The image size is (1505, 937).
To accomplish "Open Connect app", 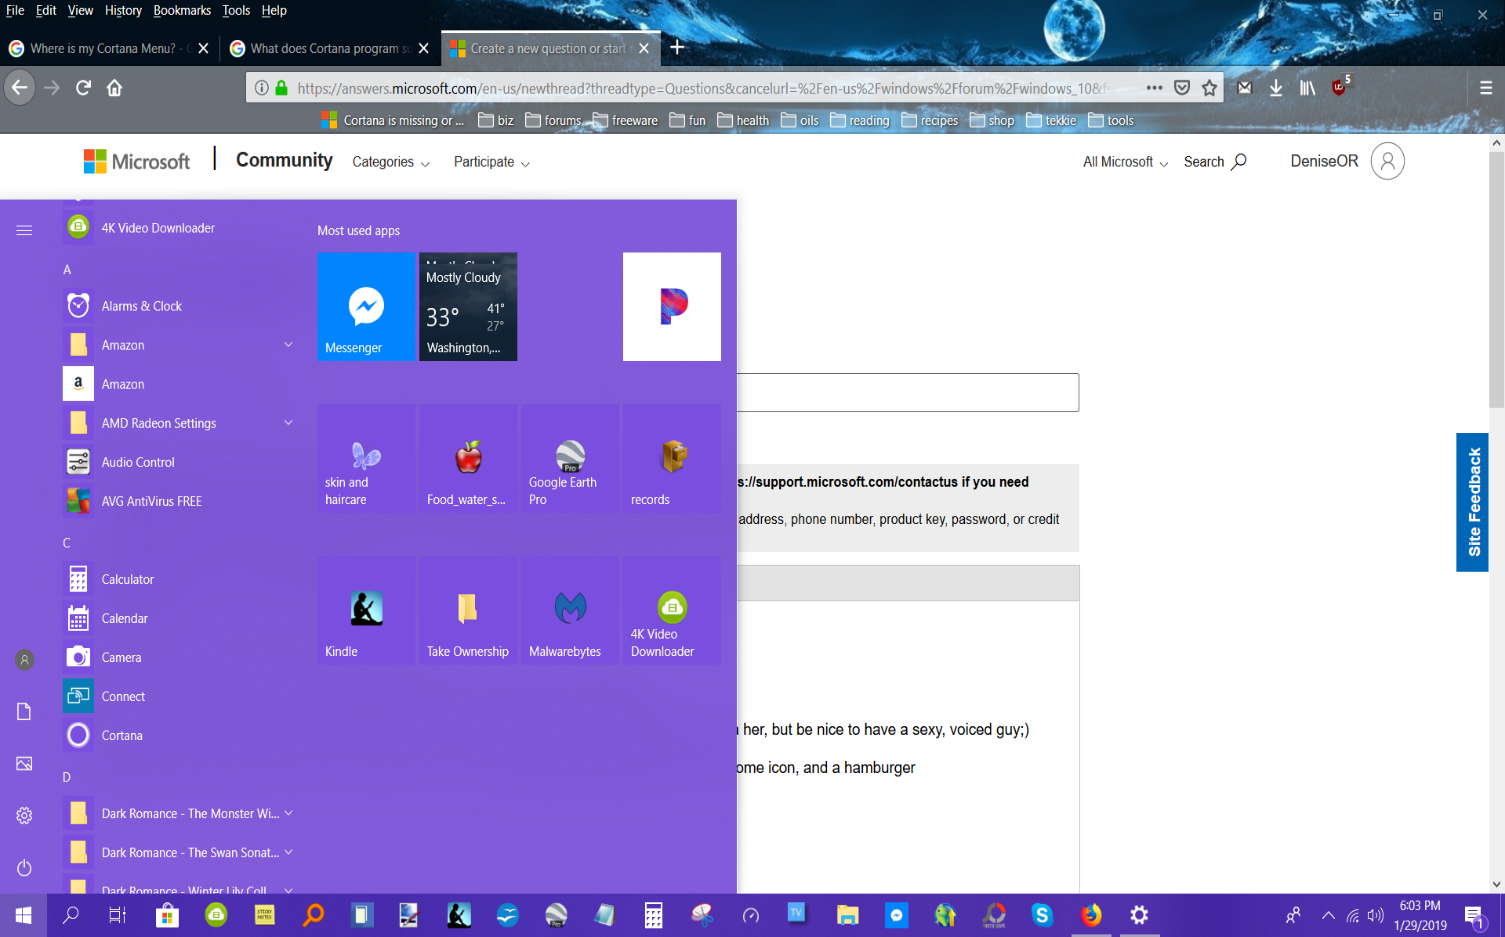I will coord(180,696).
